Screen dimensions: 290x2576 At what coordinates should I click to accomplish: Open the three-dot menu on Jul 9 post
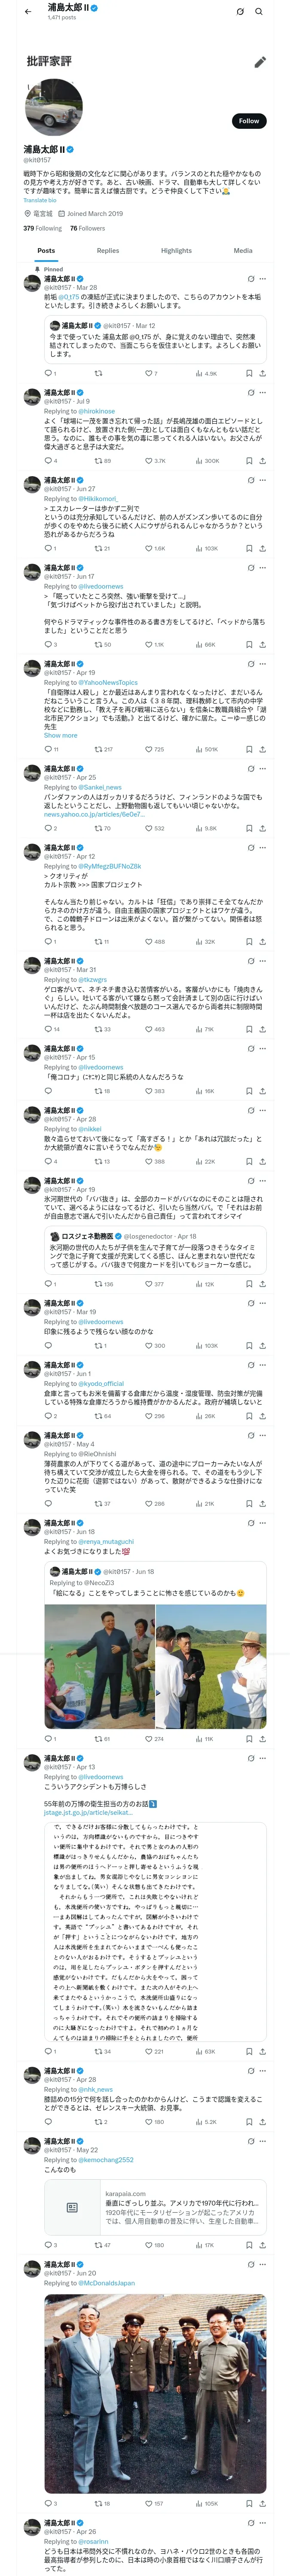(262, 393)
